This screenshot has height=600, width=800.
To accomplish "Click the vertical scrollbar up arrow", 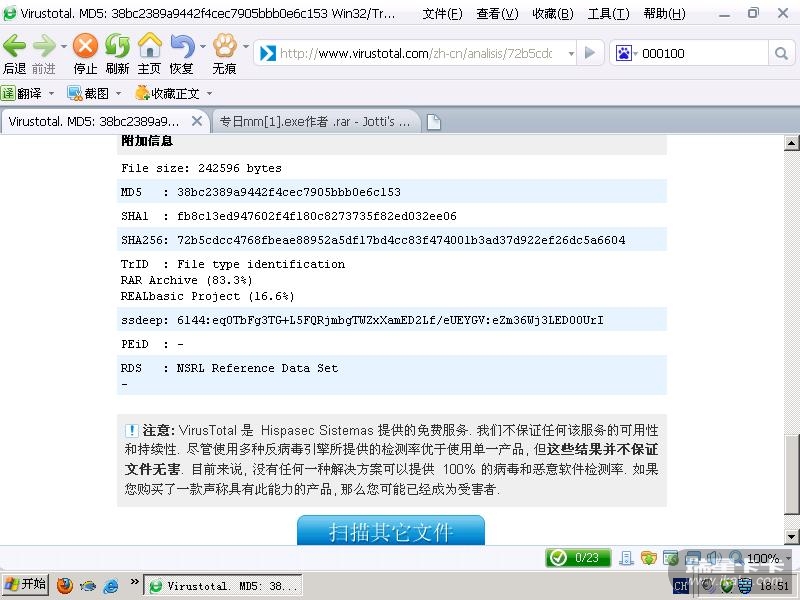I will point(791,143).
